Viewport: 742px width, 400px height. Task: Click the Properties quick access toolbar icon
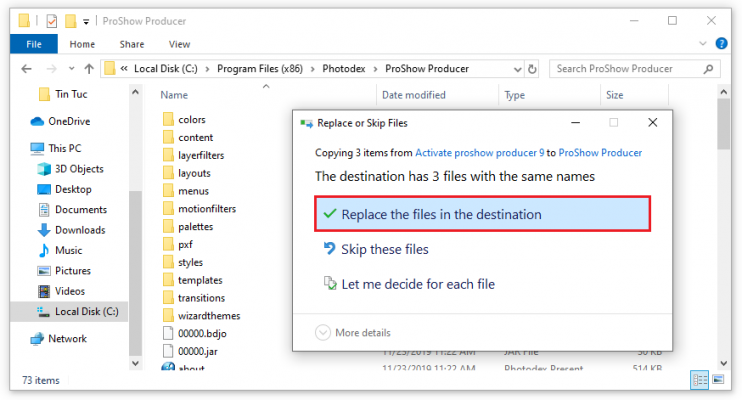50,20
